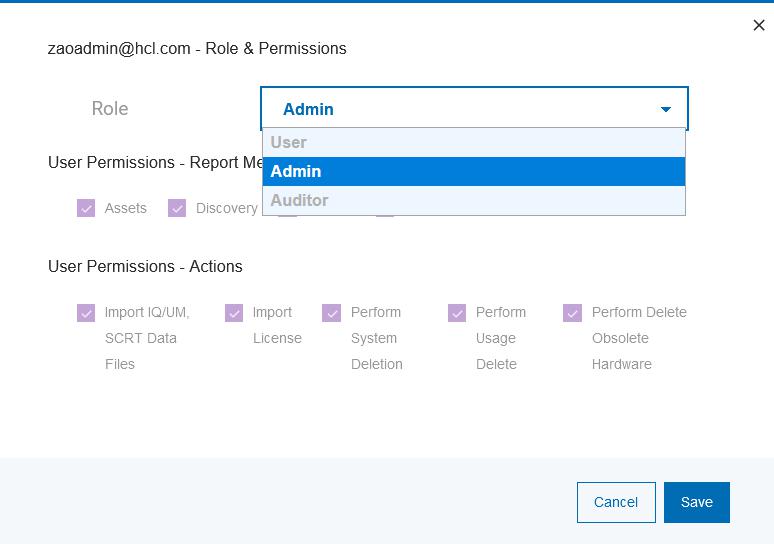
Task: Close the Role & Permissions dialog
Action: (759, 26)
